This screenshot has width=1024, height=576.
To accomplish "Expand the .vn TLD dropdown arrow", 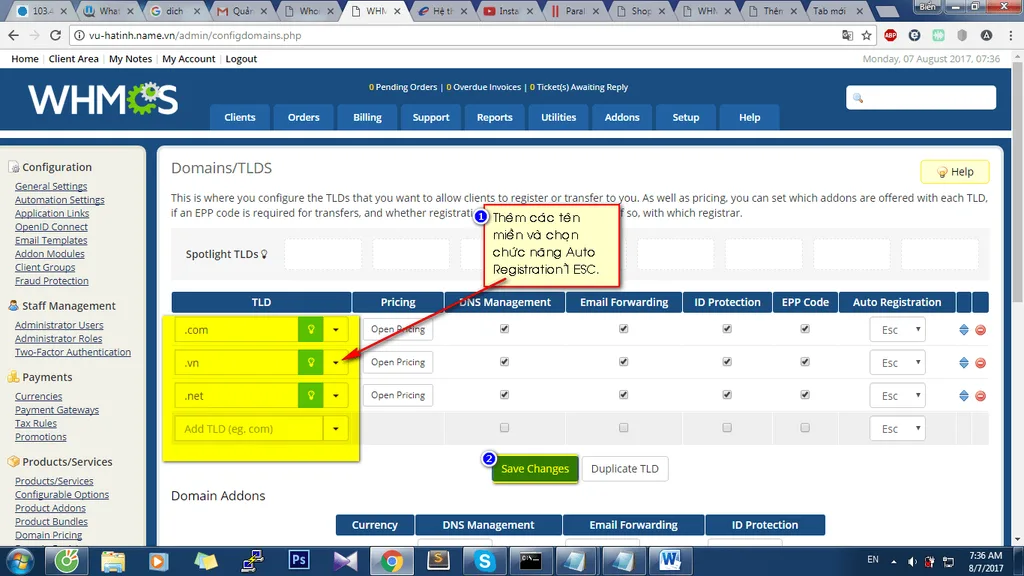I will pos(336,362).
